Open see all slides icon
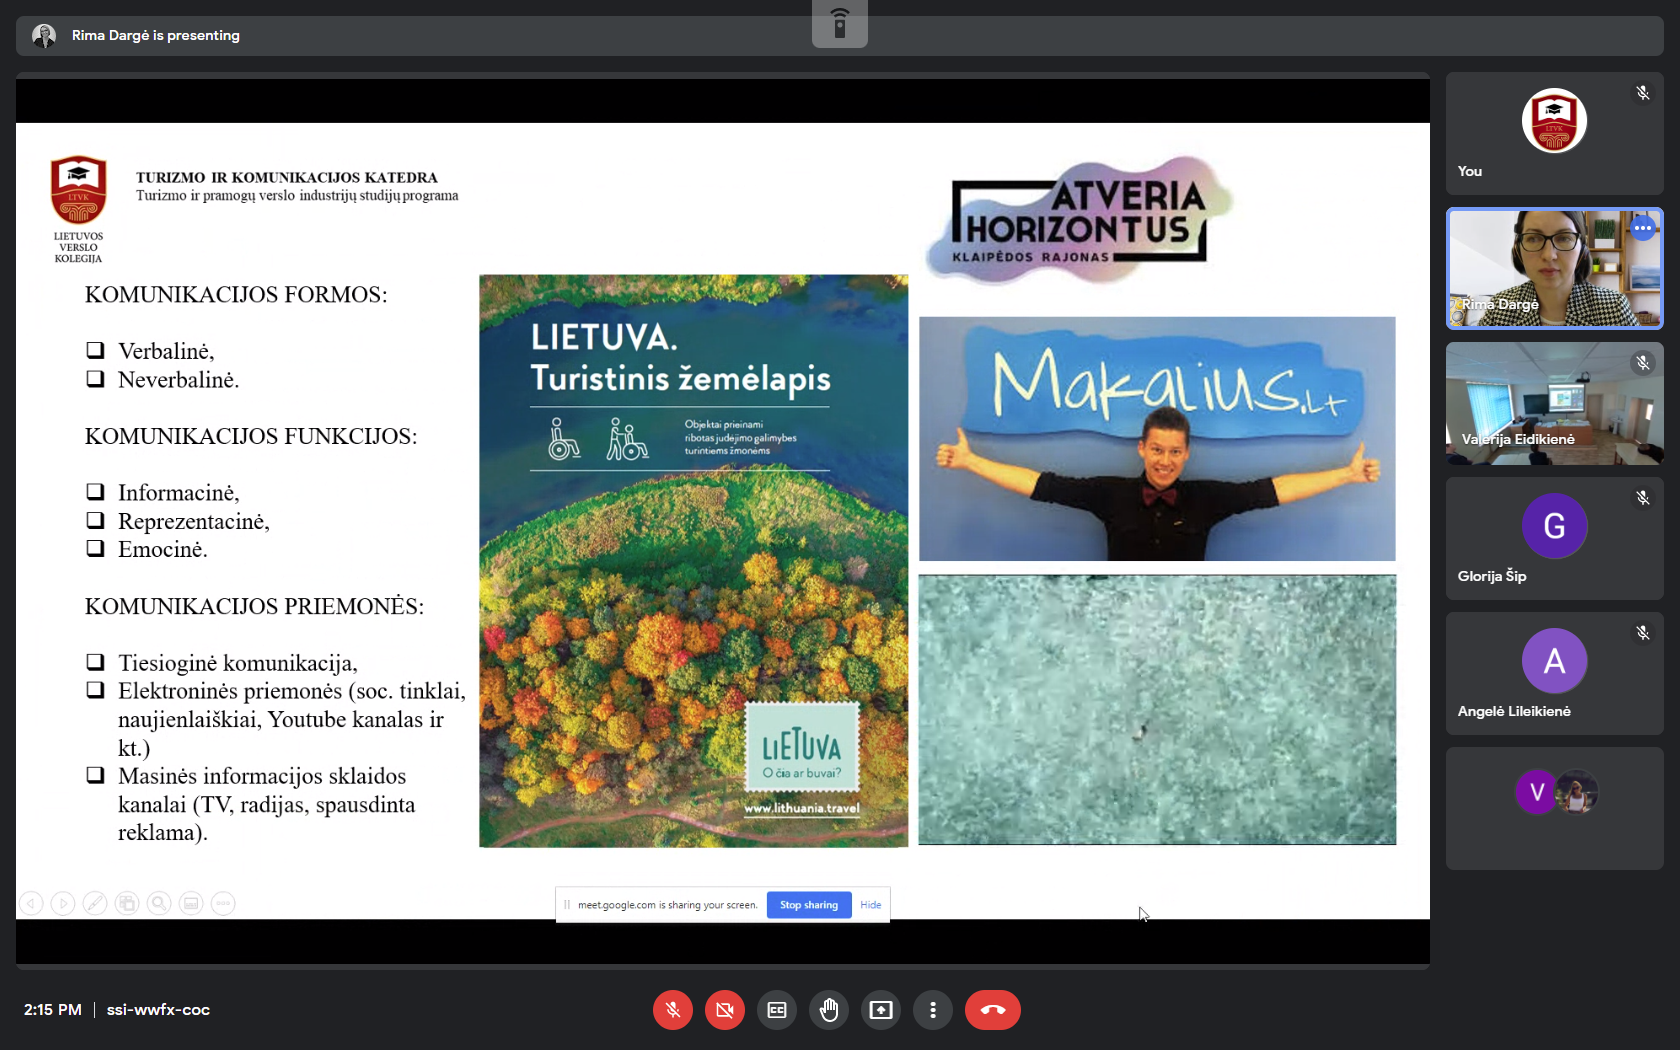The height and width of the screenshot is (1050, 1680). tap(127, 904)
